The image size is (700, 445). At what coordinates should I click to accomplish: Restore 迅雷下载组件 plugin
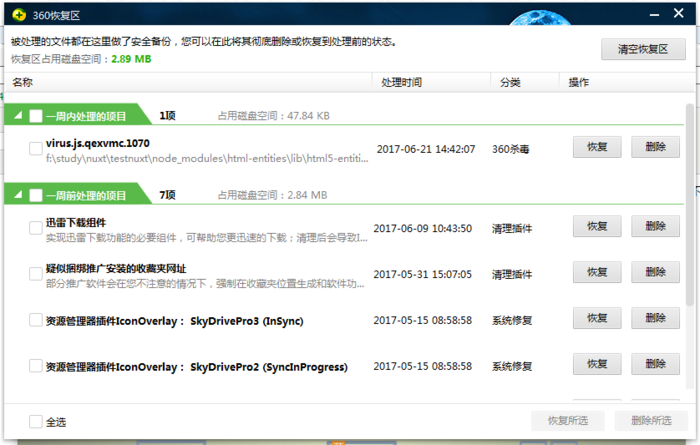[x=597, y=226]
